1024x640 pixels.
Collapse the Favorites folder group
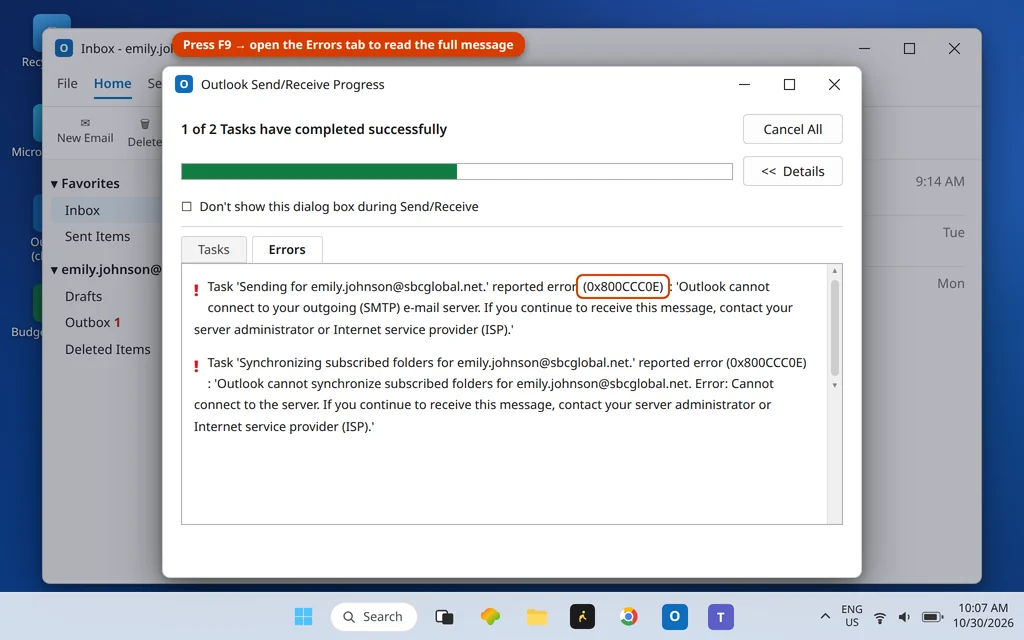pos(54,184)
